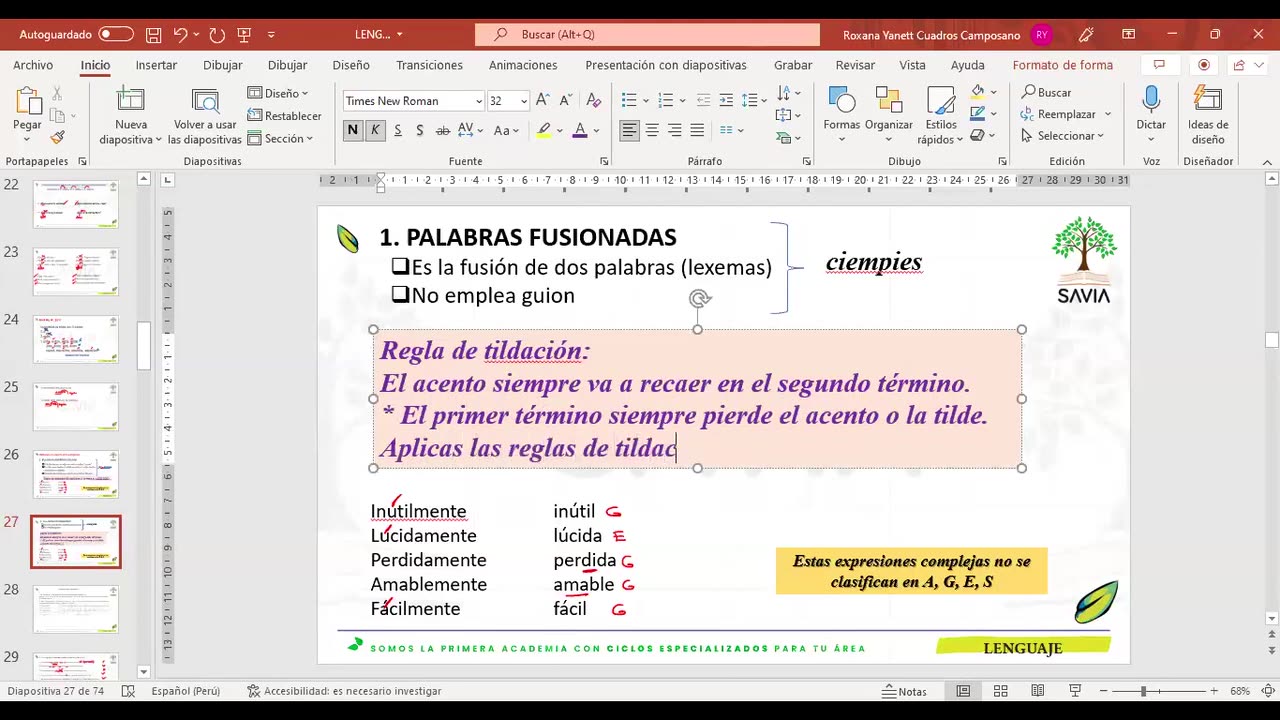
Task: Click the decrease list level icon
Action: (703, 100)
